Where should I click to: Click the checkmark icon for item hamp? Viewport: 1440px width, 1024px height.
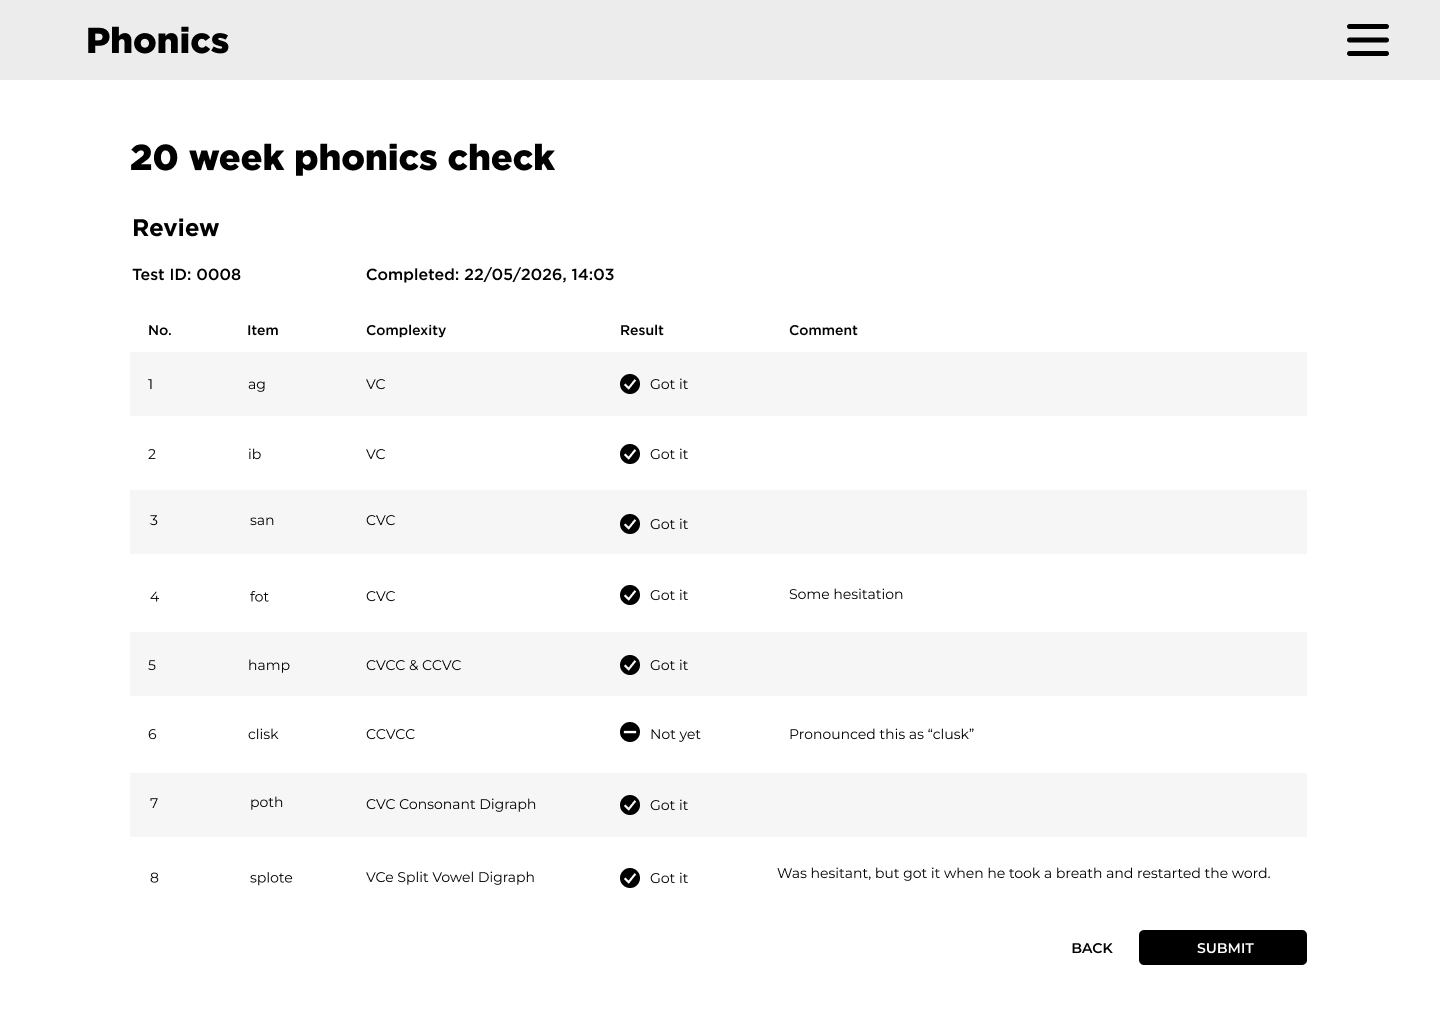pyautogui.click(x=630, y=665)
